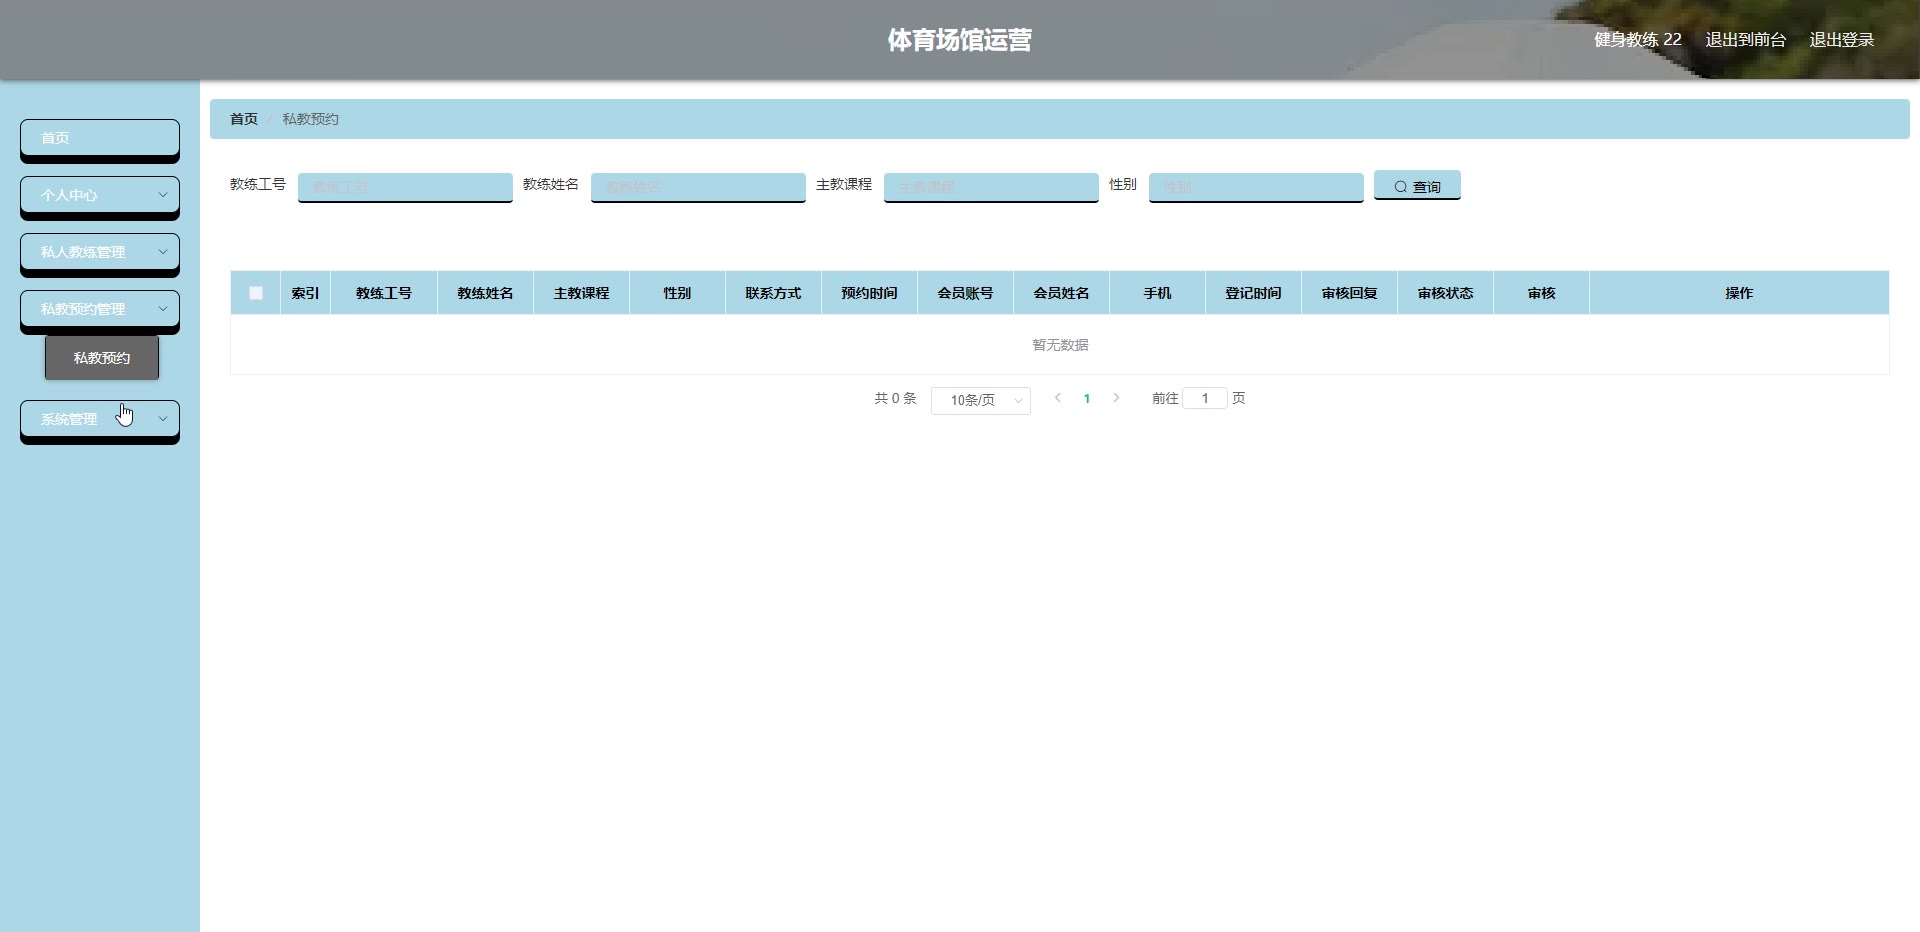The height and width of the screenshot is (932, 1920).
Task: Toggle the select-all table header checkbox
Action: click(256, 293)
